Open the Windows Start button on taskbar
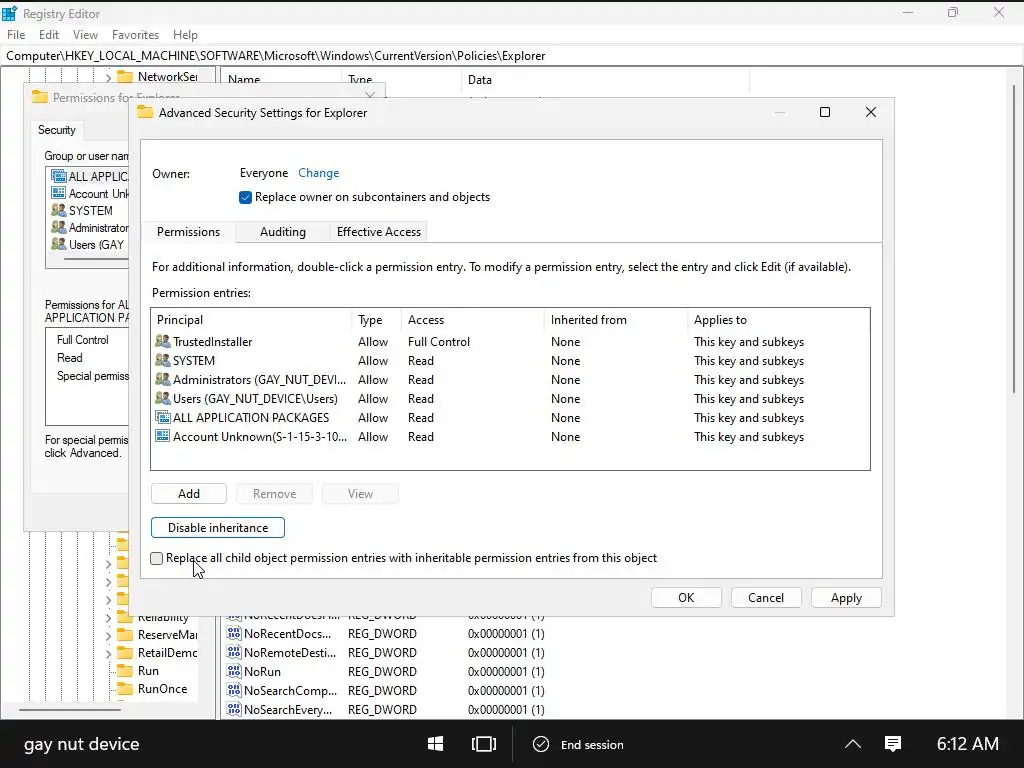This screenshot has width=1024, height=768. [x=436, y=744]
